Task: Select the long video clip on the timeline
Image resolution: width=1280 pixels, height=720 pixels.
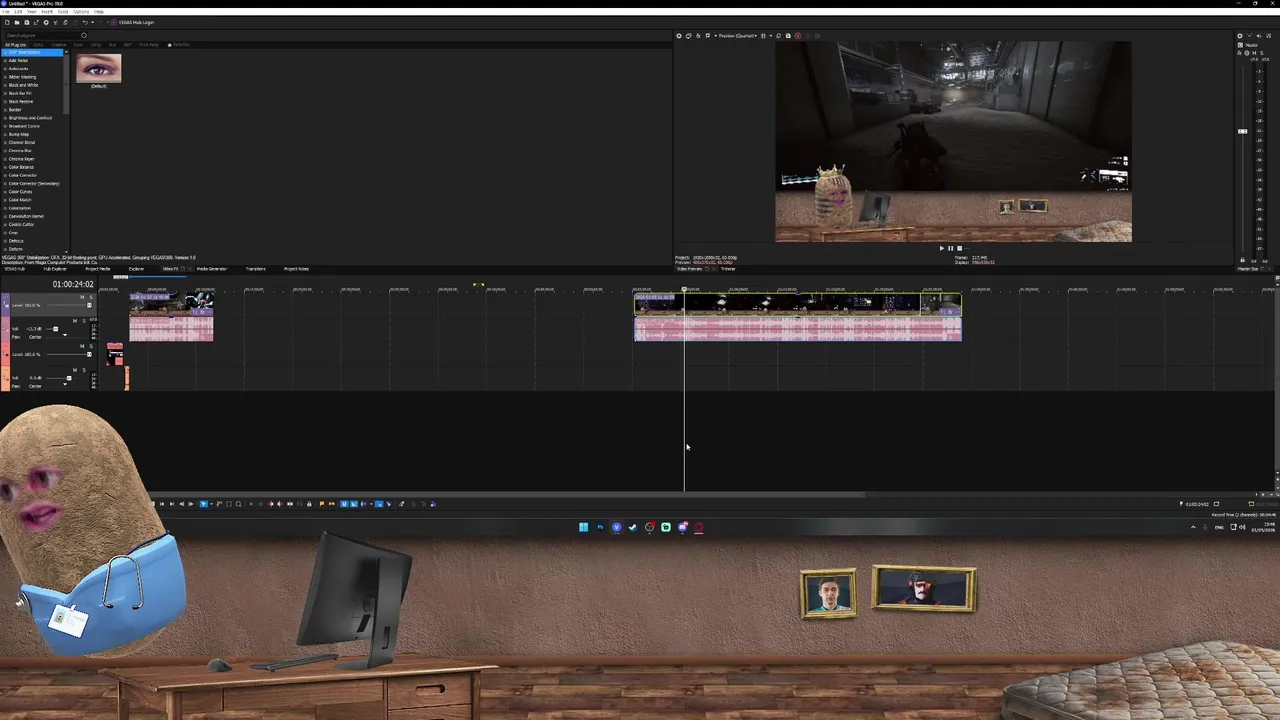Action: tap(798, 304)
